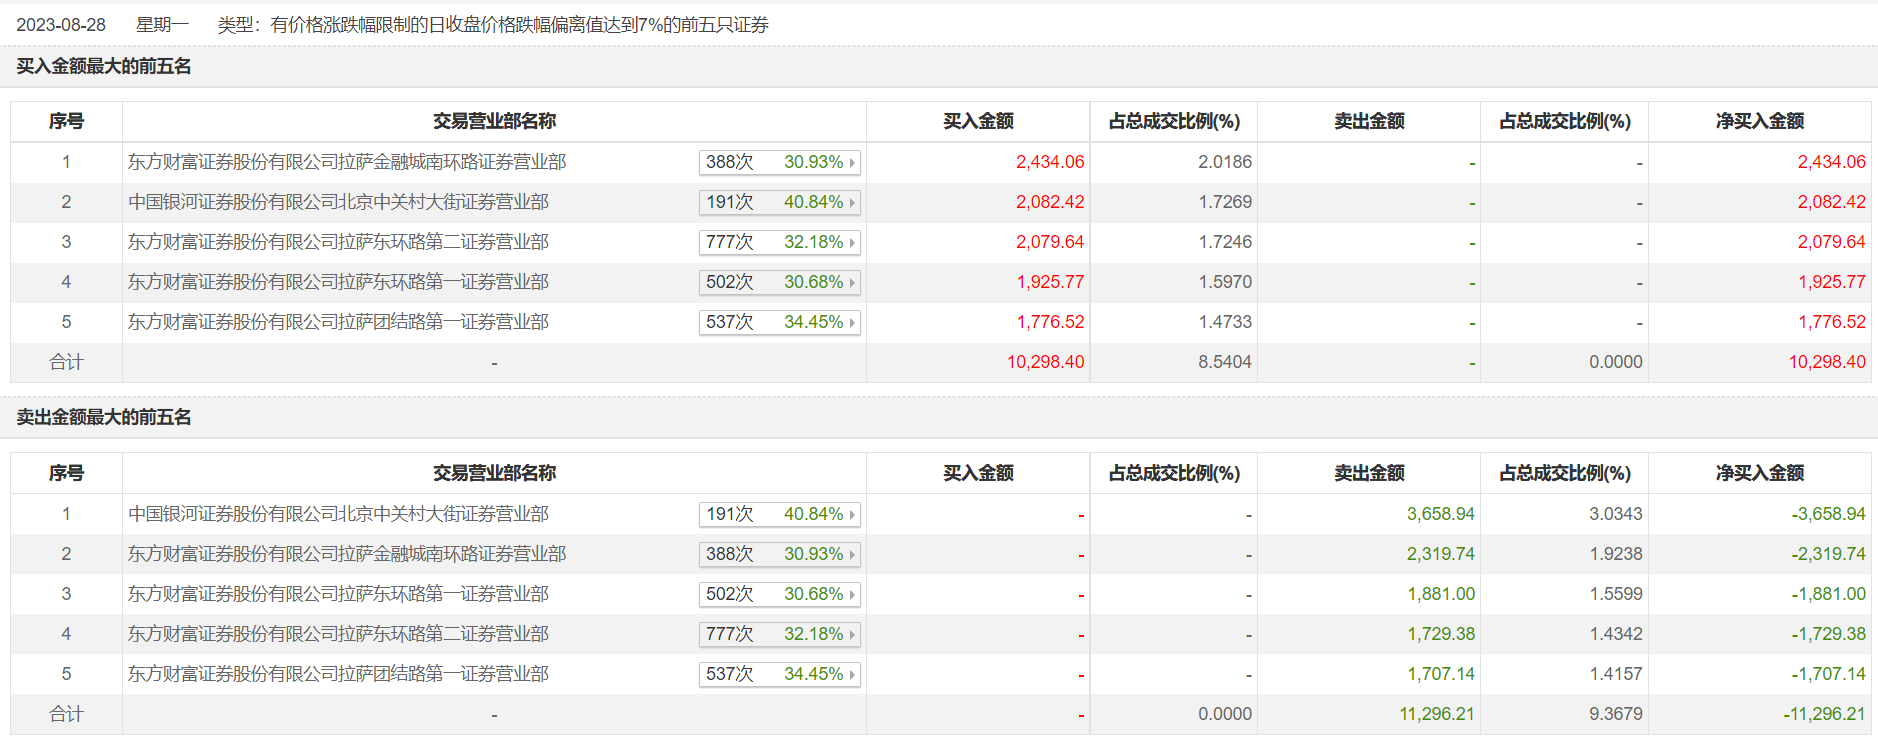The height and width of the screenshot is (745, 1878).
Task: Select the sell amount 1,881.00 in green
Action: [x=1441, y=594]
